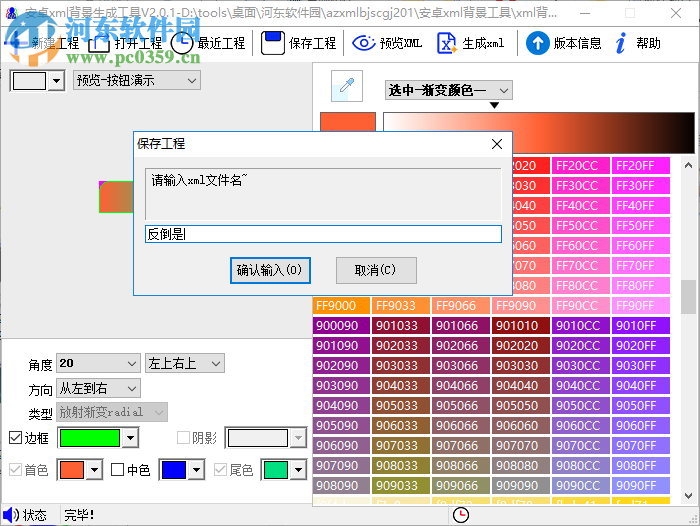Open the 方向 从左到右 dropdown
Viewport: 700px width, 526px height.
tap(98, 388)
